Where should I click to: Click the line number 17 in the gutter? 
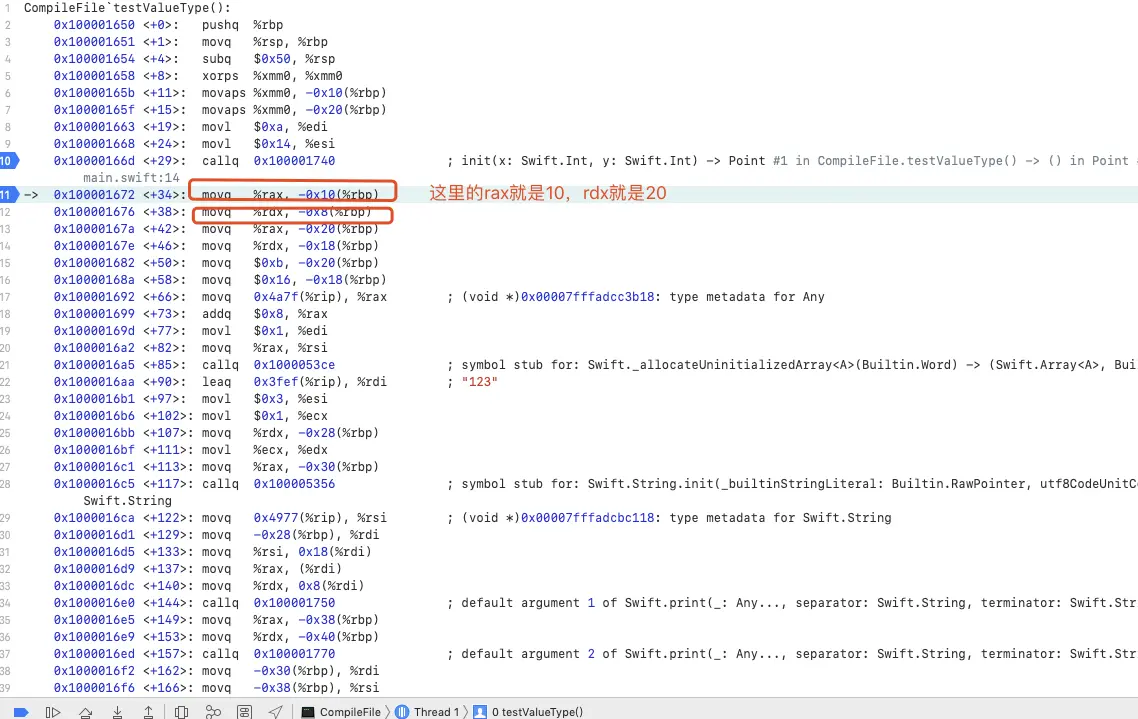[6, 297]
